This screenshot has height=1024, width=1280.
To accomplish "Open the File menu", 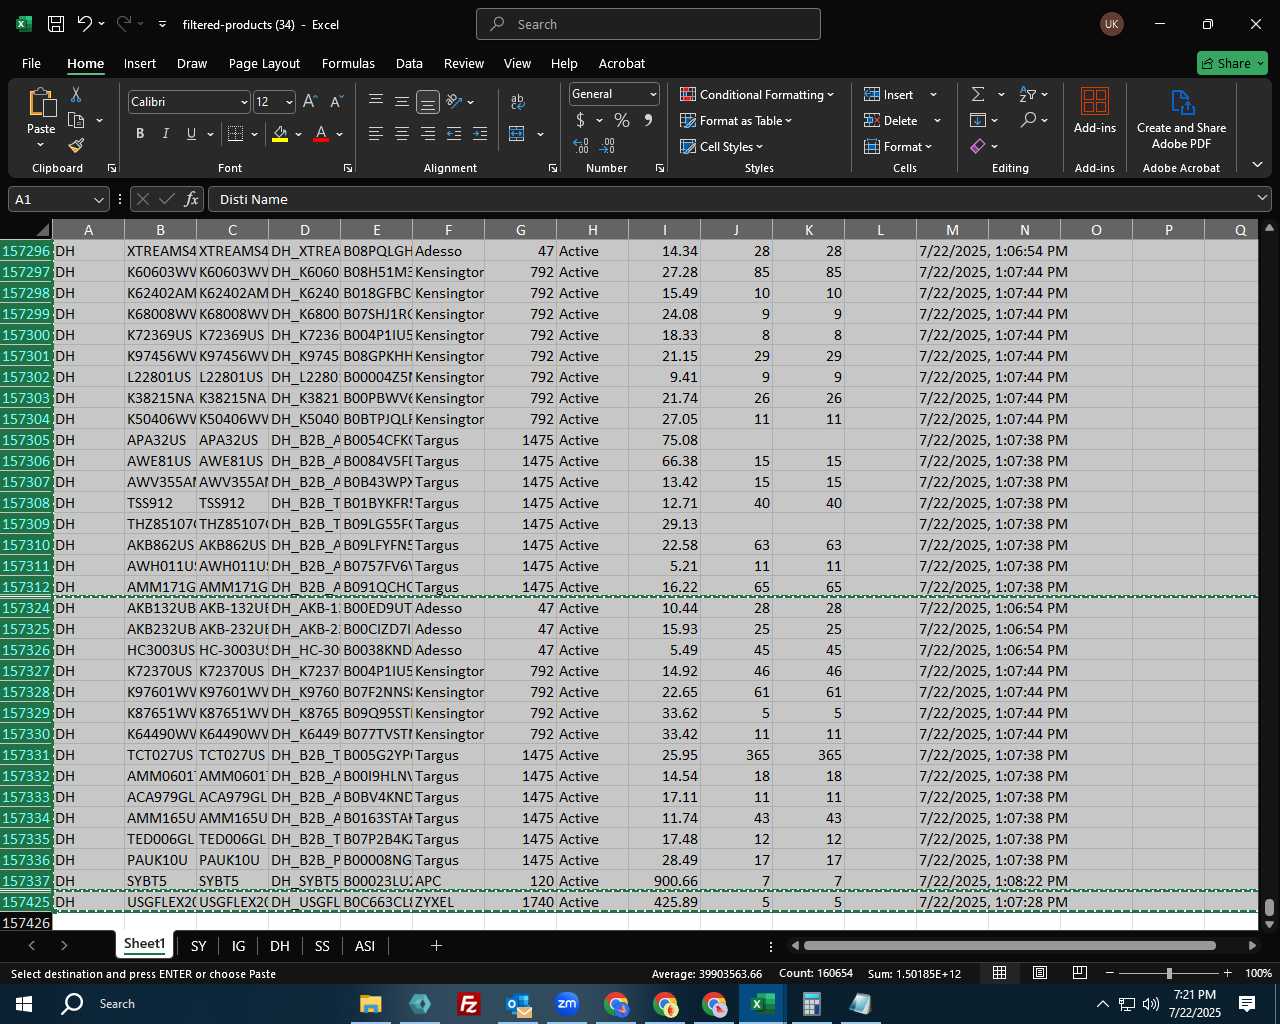I will (x=31, y=63).
